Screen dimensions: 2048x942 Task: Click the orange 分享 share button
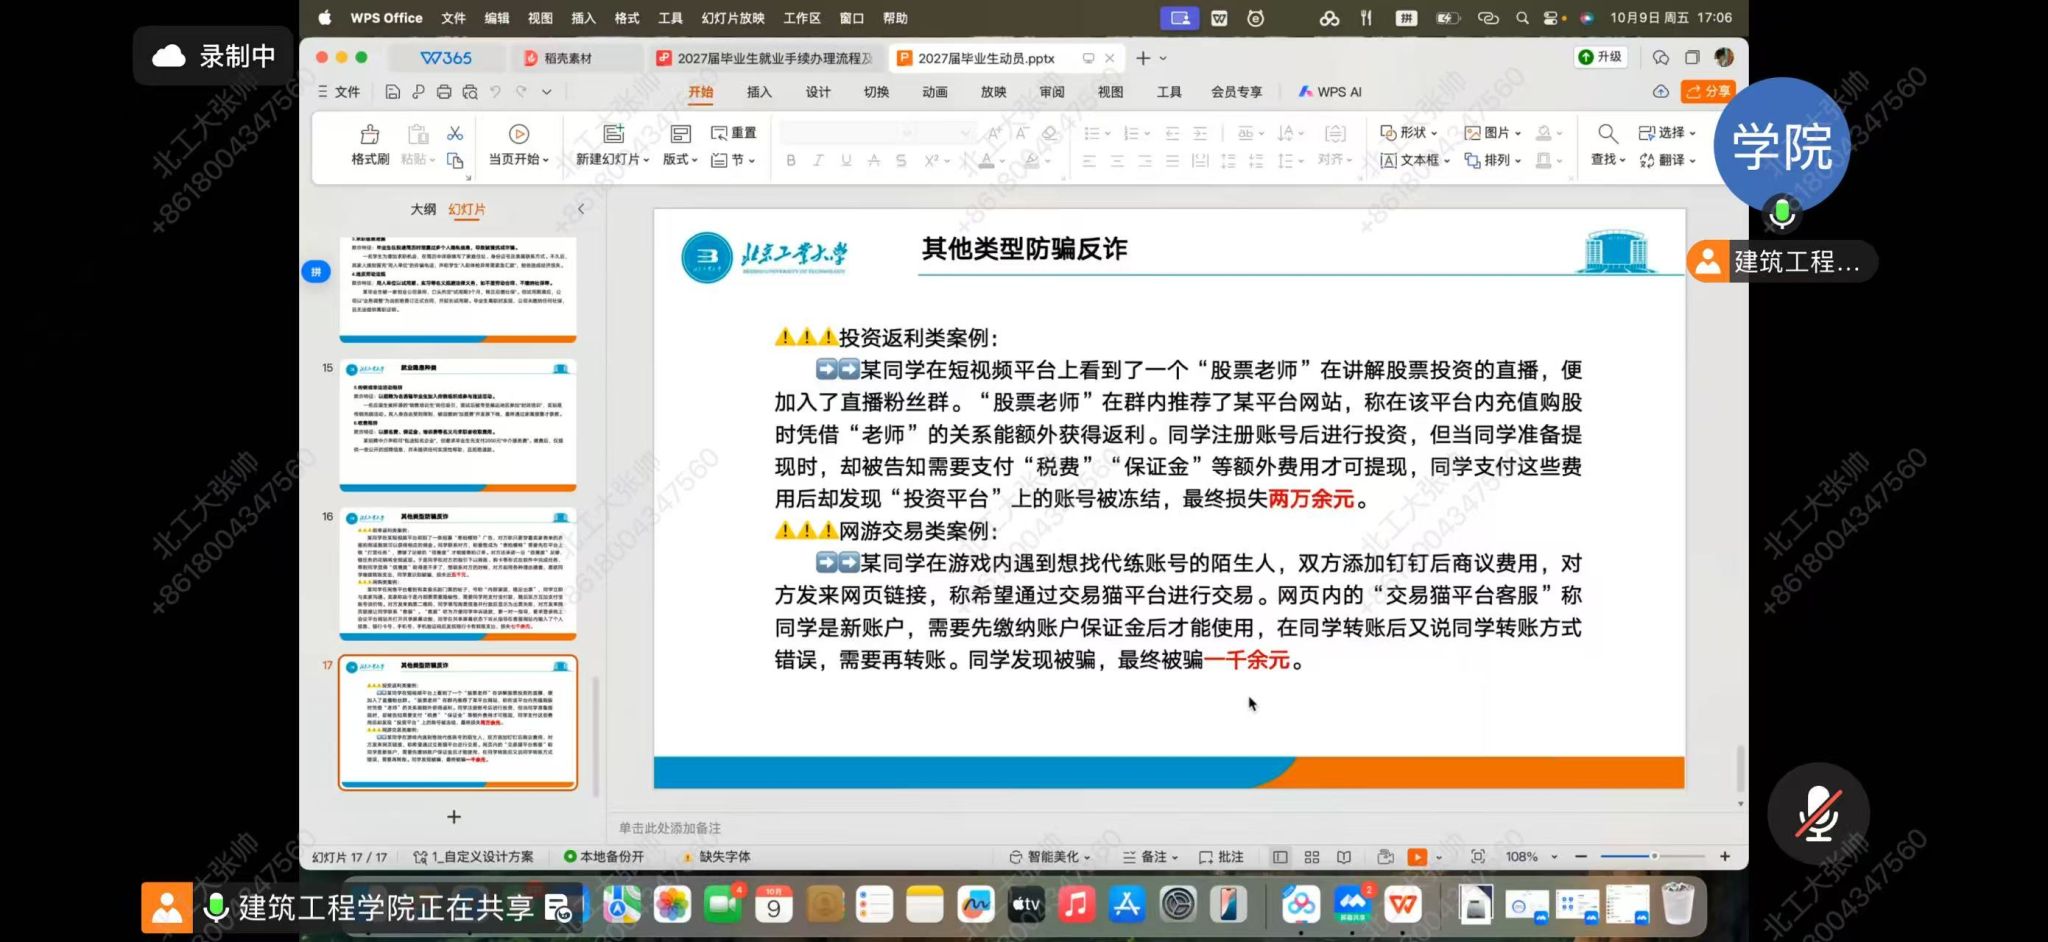(x=1708, y=91)
